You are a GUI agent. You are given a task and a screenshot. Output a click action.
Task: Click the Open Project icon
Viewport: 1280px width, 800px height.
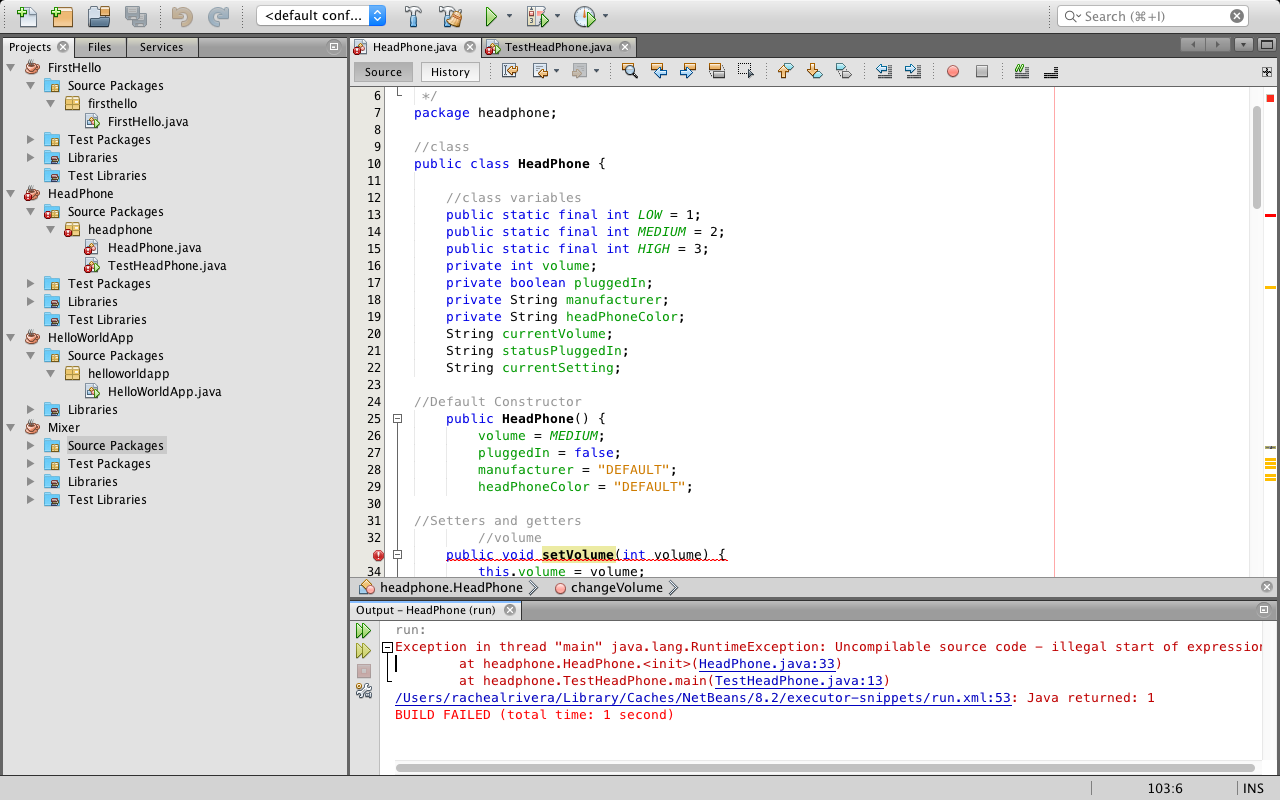tap(98, 16)
